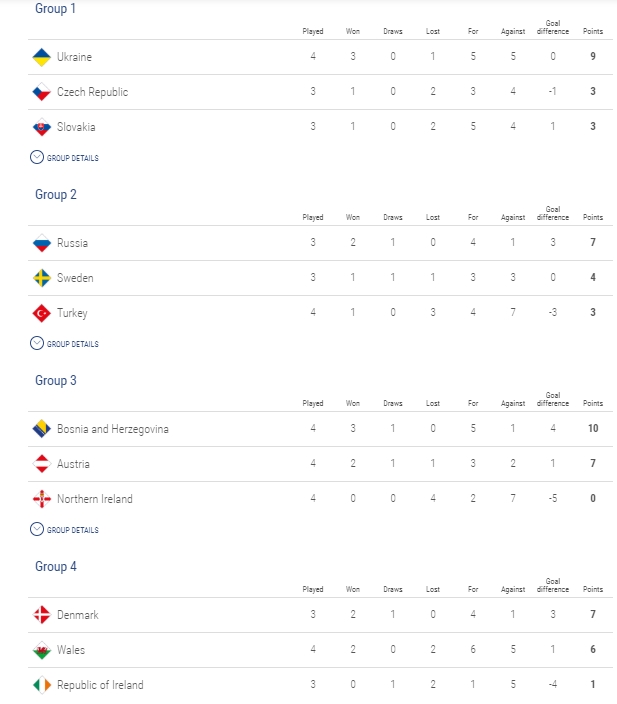Viewport: 617px width, 704px height.
Task: Click the Czech Republic flag icon
Action: [x=42, y=92]
